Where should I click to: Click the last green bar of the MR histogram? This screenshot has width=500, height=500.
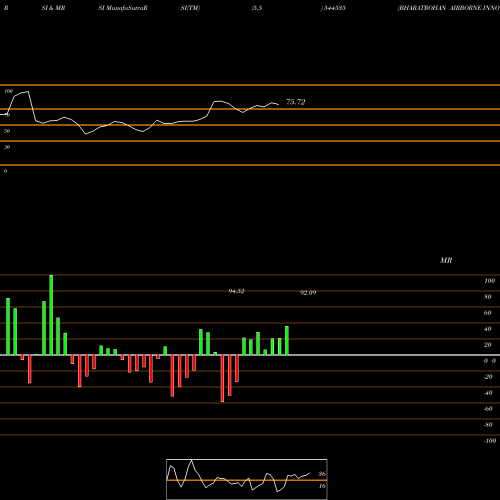click(x=287, y=340)
